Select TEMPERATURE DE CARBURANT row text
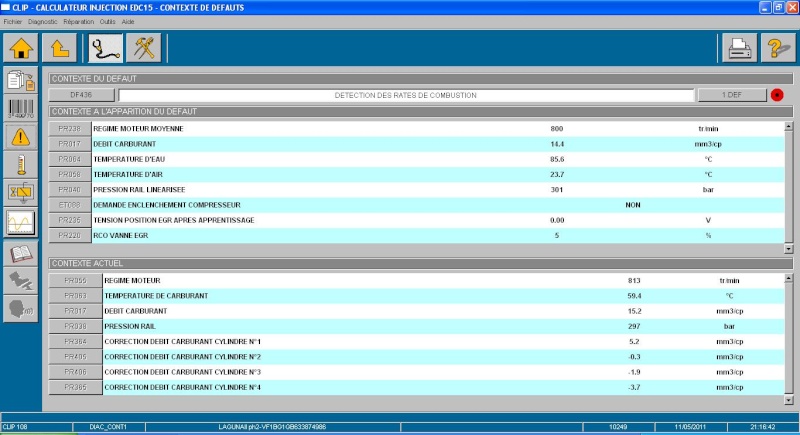Image resolution: width=800 pixels, height=435 pixels. click(x=156, y=296)
